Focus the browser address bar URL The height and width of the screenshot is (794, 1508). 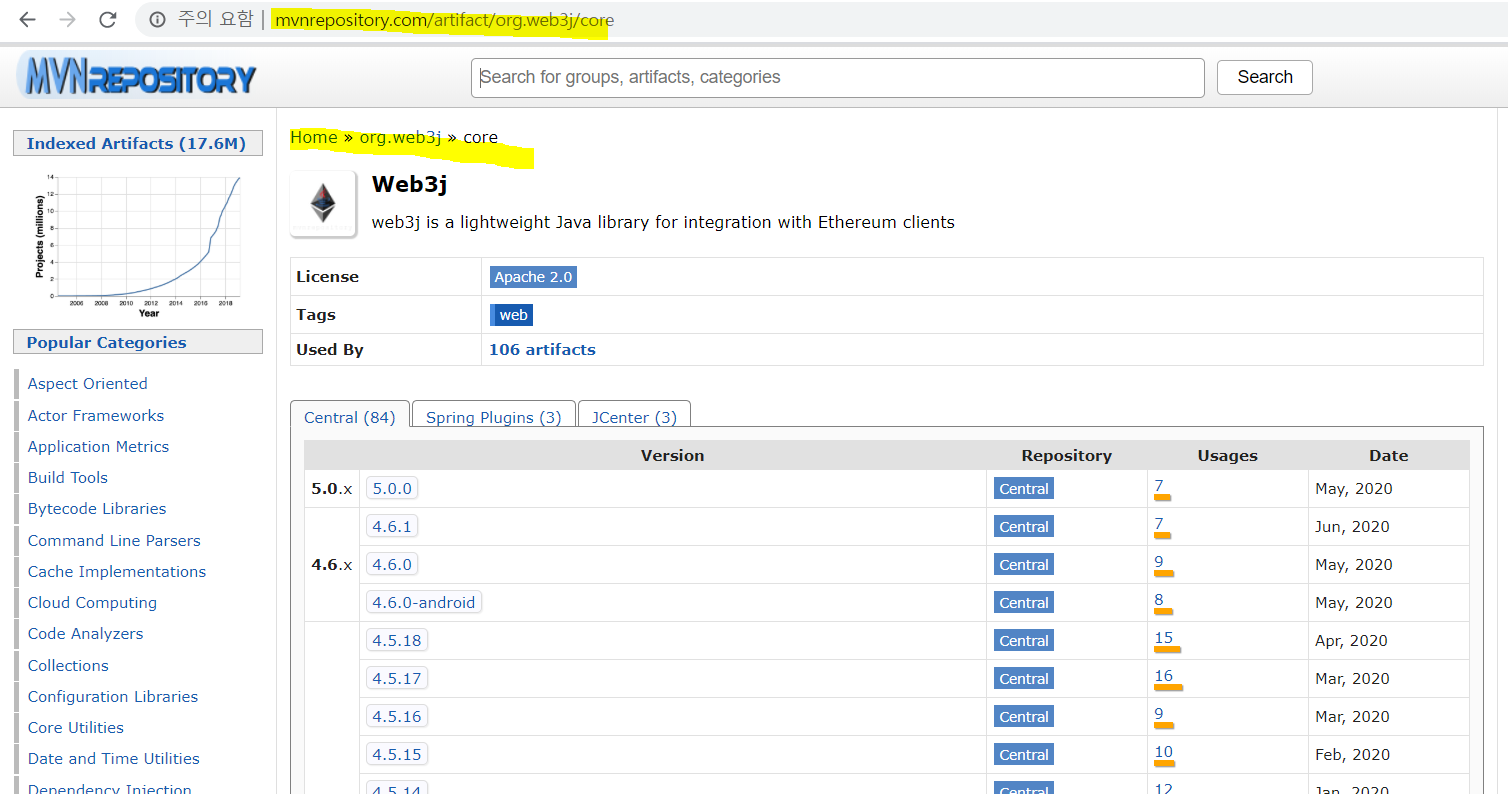point(443,20)
